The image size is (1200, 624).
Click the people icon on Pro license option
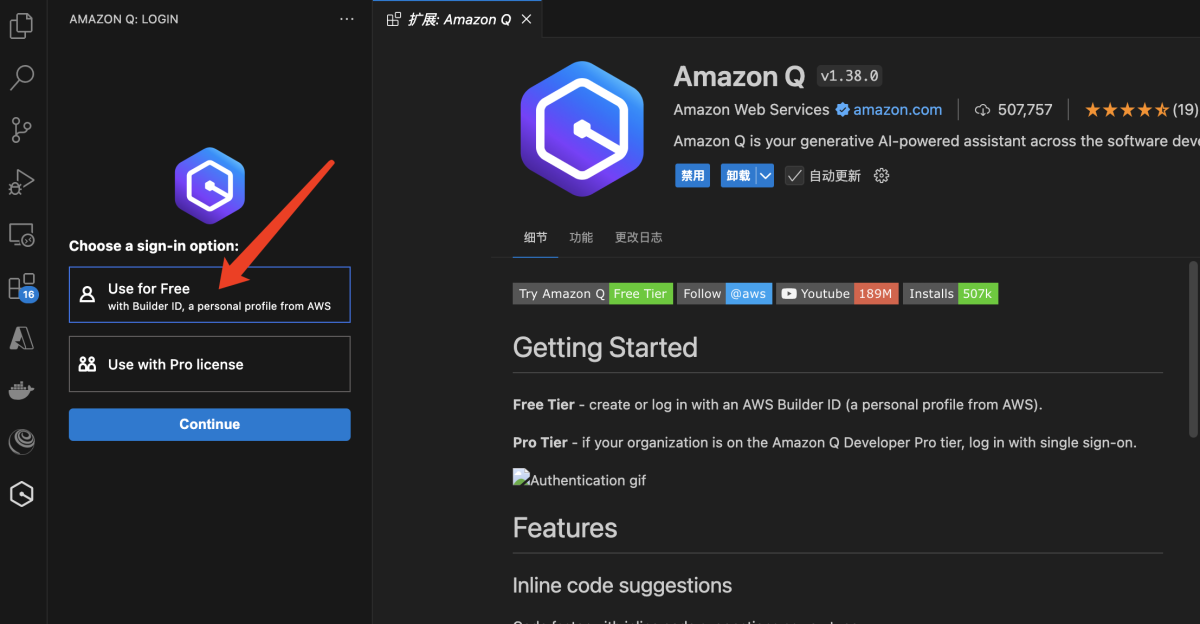88,364
